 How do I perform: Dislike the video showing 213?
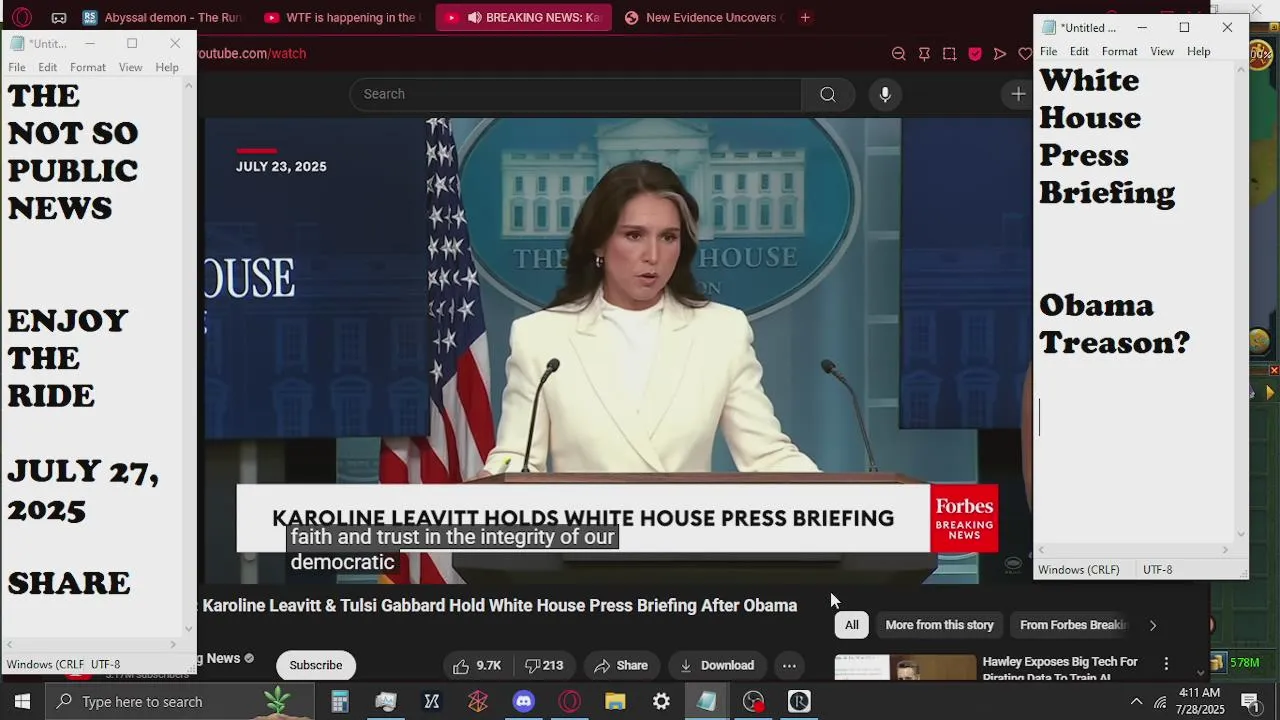point(545,665)
